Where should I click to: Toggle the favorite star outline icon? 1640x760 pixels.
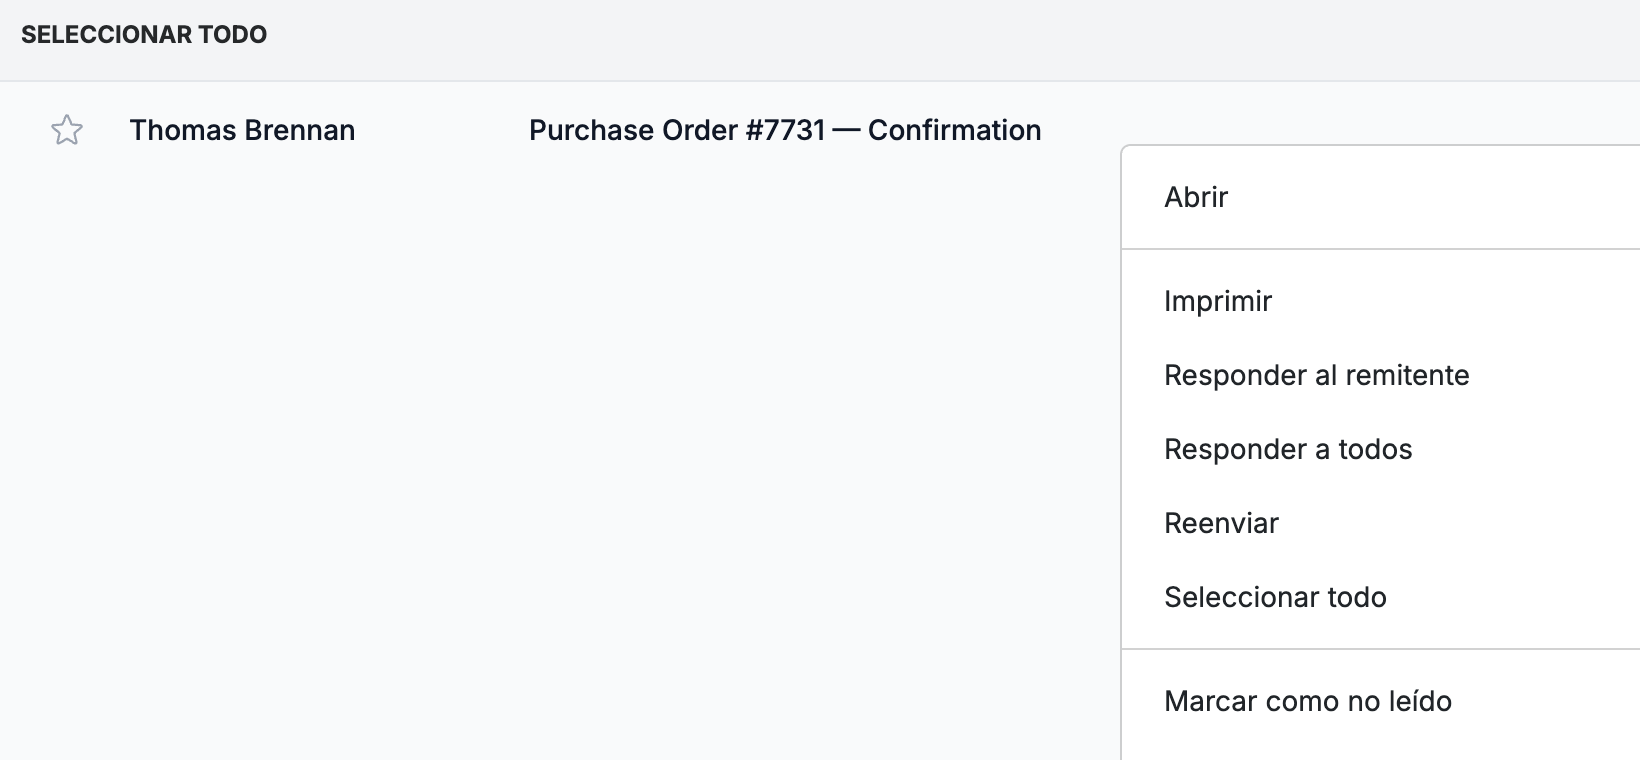[67, 130]
